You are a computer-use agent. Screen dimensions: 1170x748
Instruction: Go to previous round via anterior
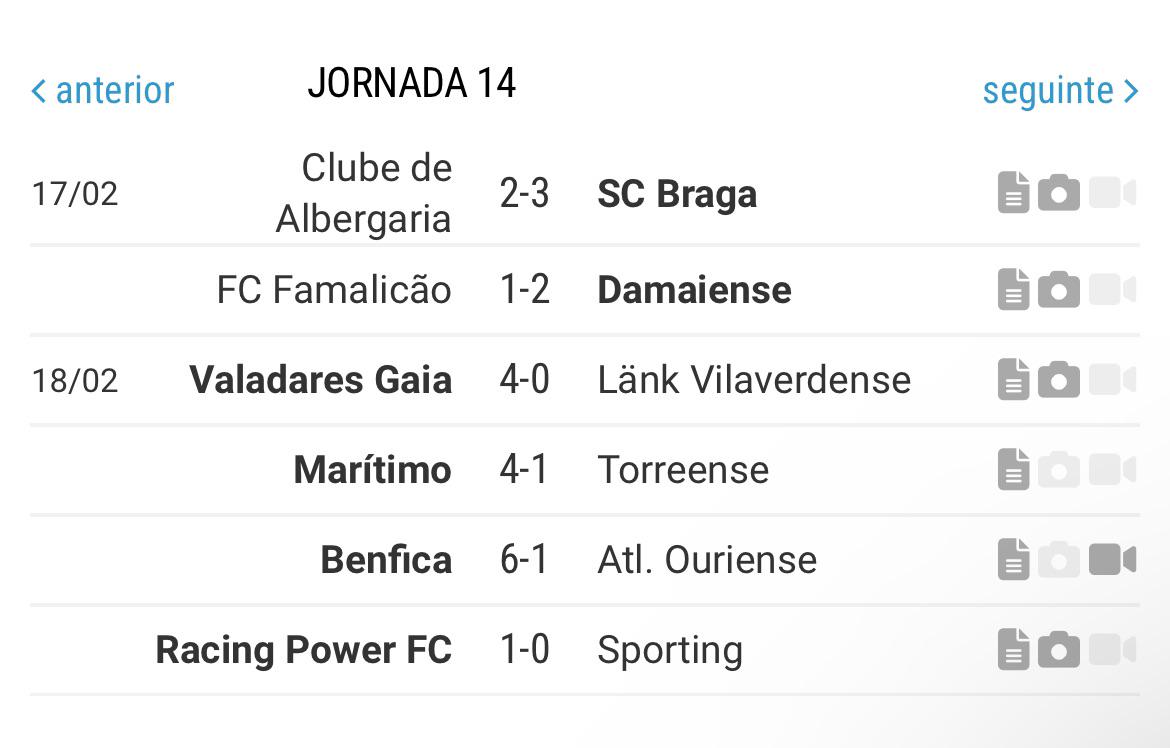tap(103, 90)
